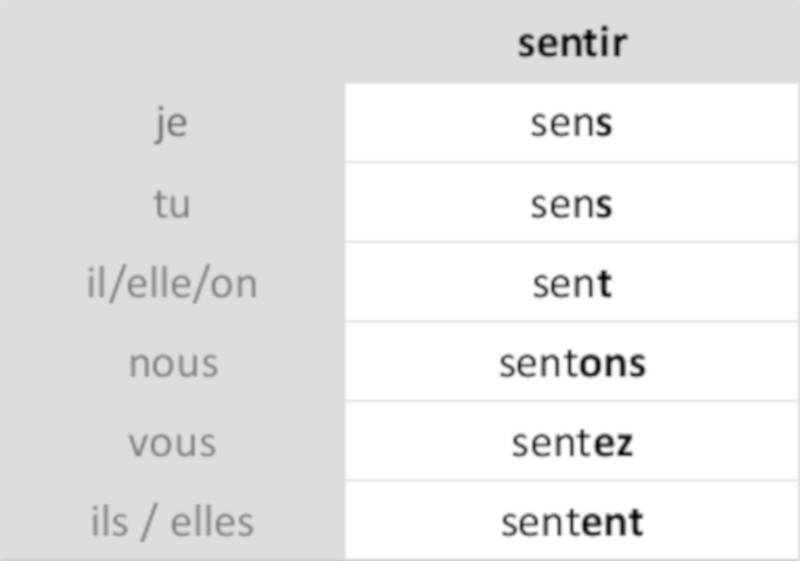Viewport: 800px width, 561px height.
Task: Select the 'nous' pronoun cell
Action: click(x=172, y=364)
